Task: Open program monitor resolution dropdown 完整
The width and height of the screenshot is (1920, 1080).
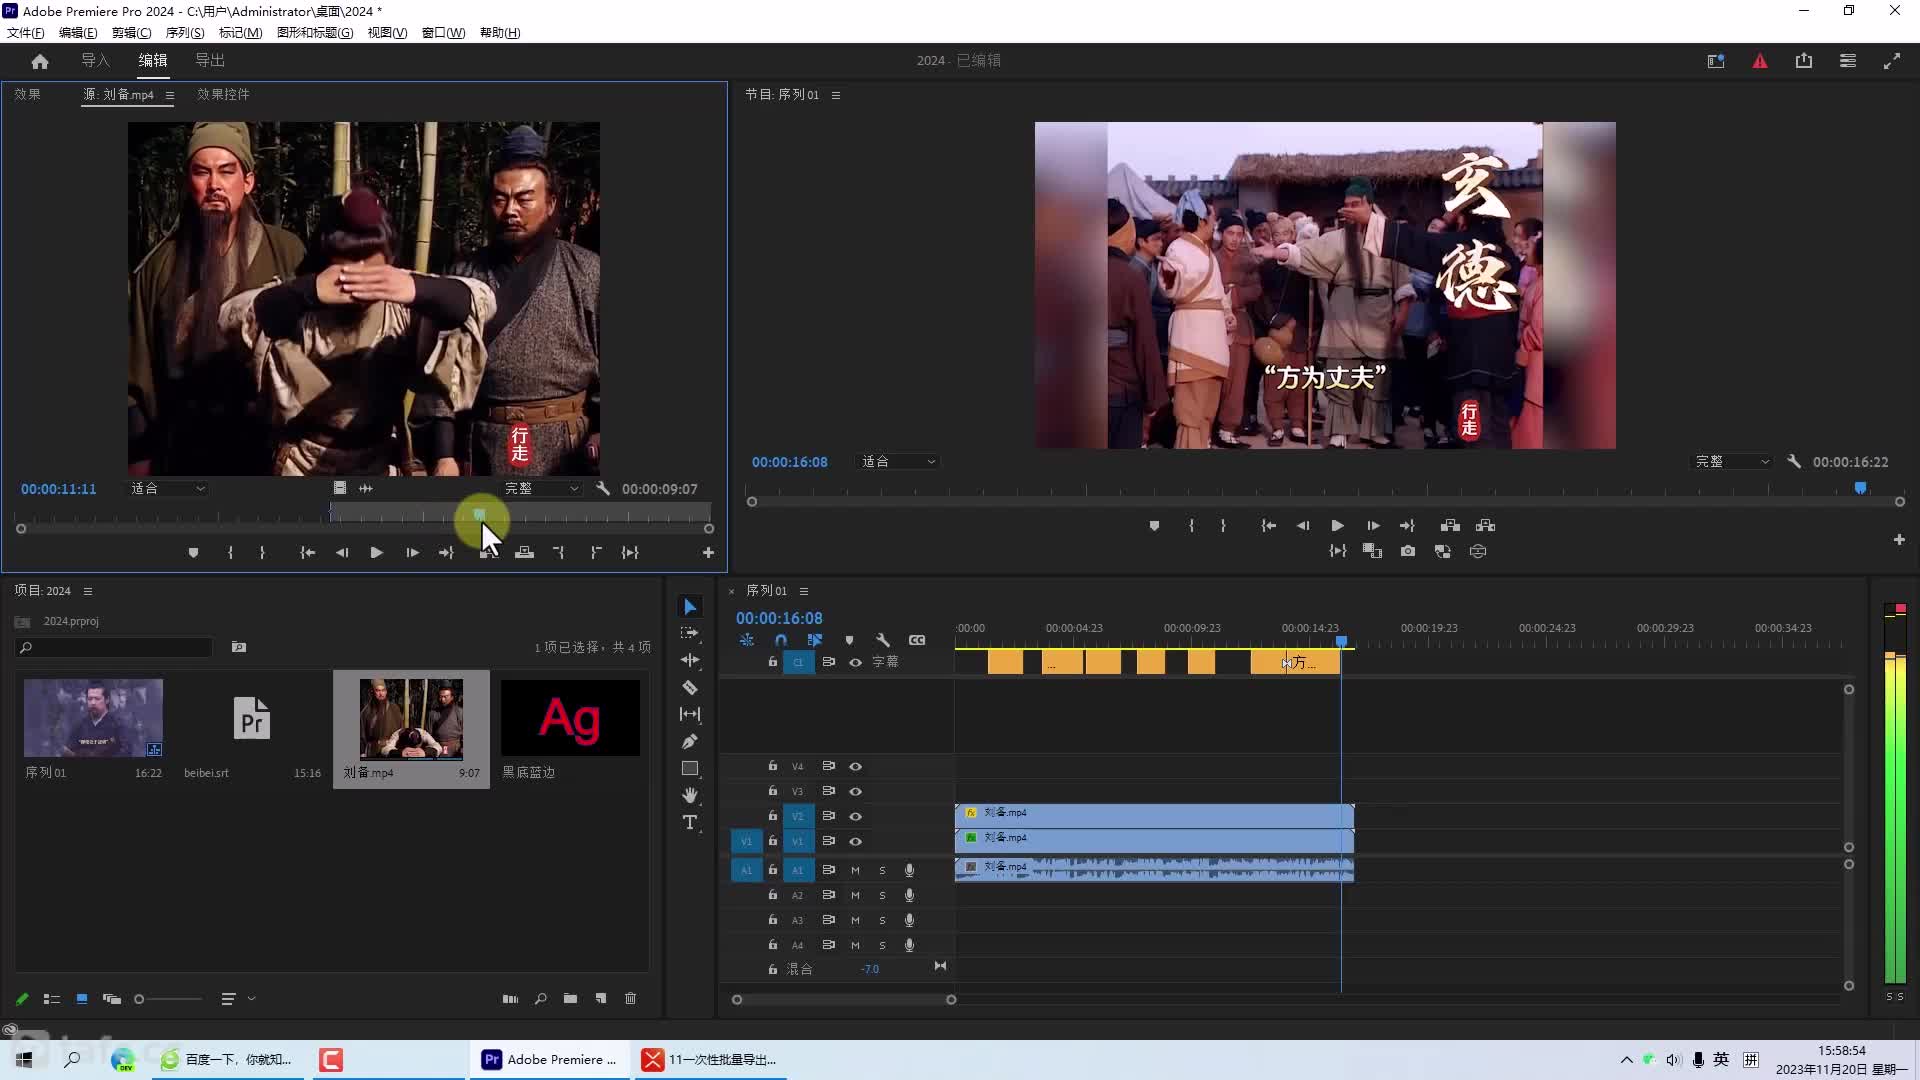Action: click(x=1732, y=461)
